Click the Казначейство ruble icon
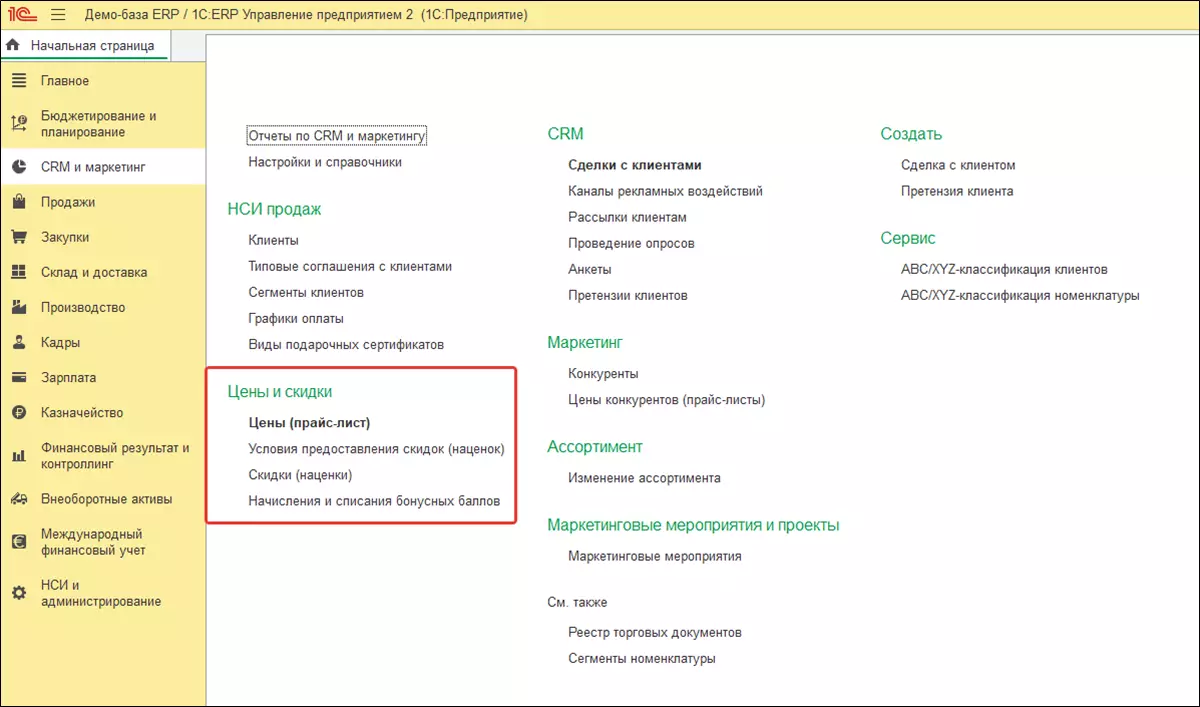The width and height of the screenshot is (1200, 707). point(19,413)
